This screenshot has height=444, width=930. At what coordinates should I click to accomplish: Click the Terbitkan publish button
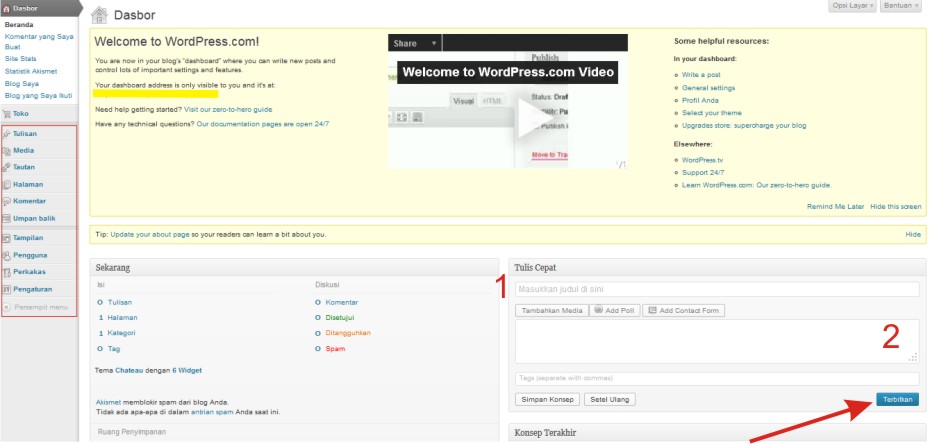pos(897,399)
